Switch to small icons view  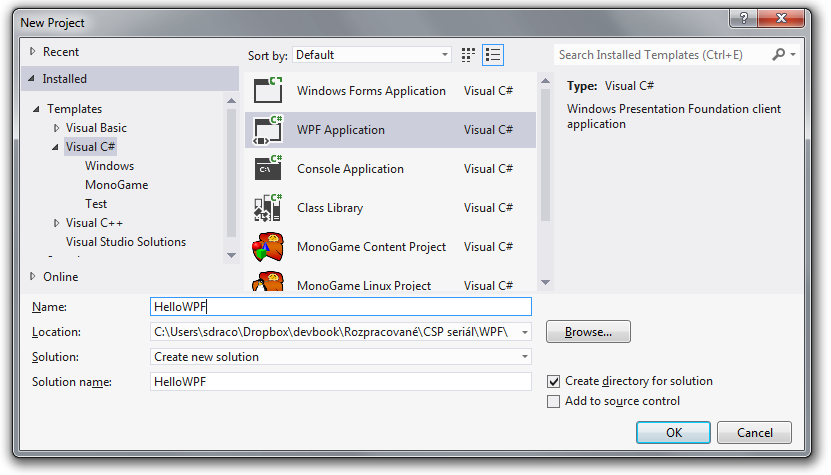(x=468, y=55)
